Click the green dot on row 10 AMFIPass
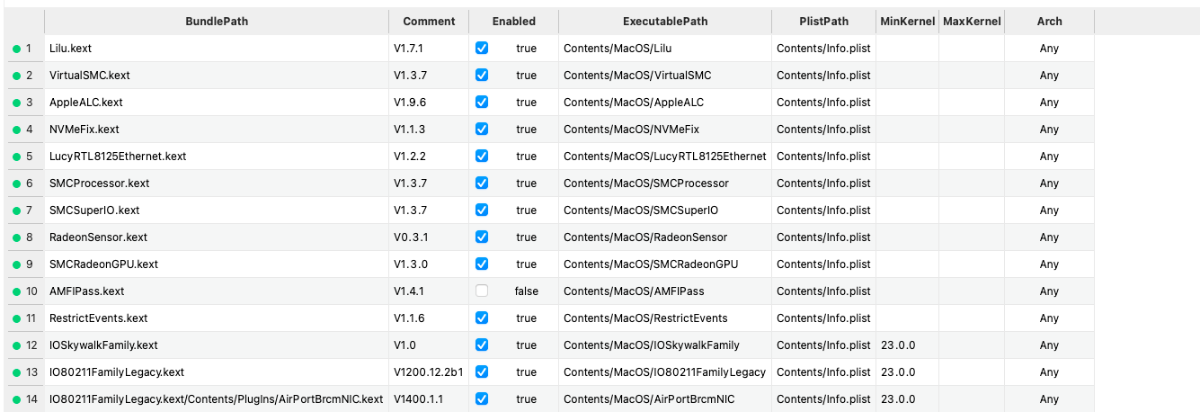 pos(16,291)
